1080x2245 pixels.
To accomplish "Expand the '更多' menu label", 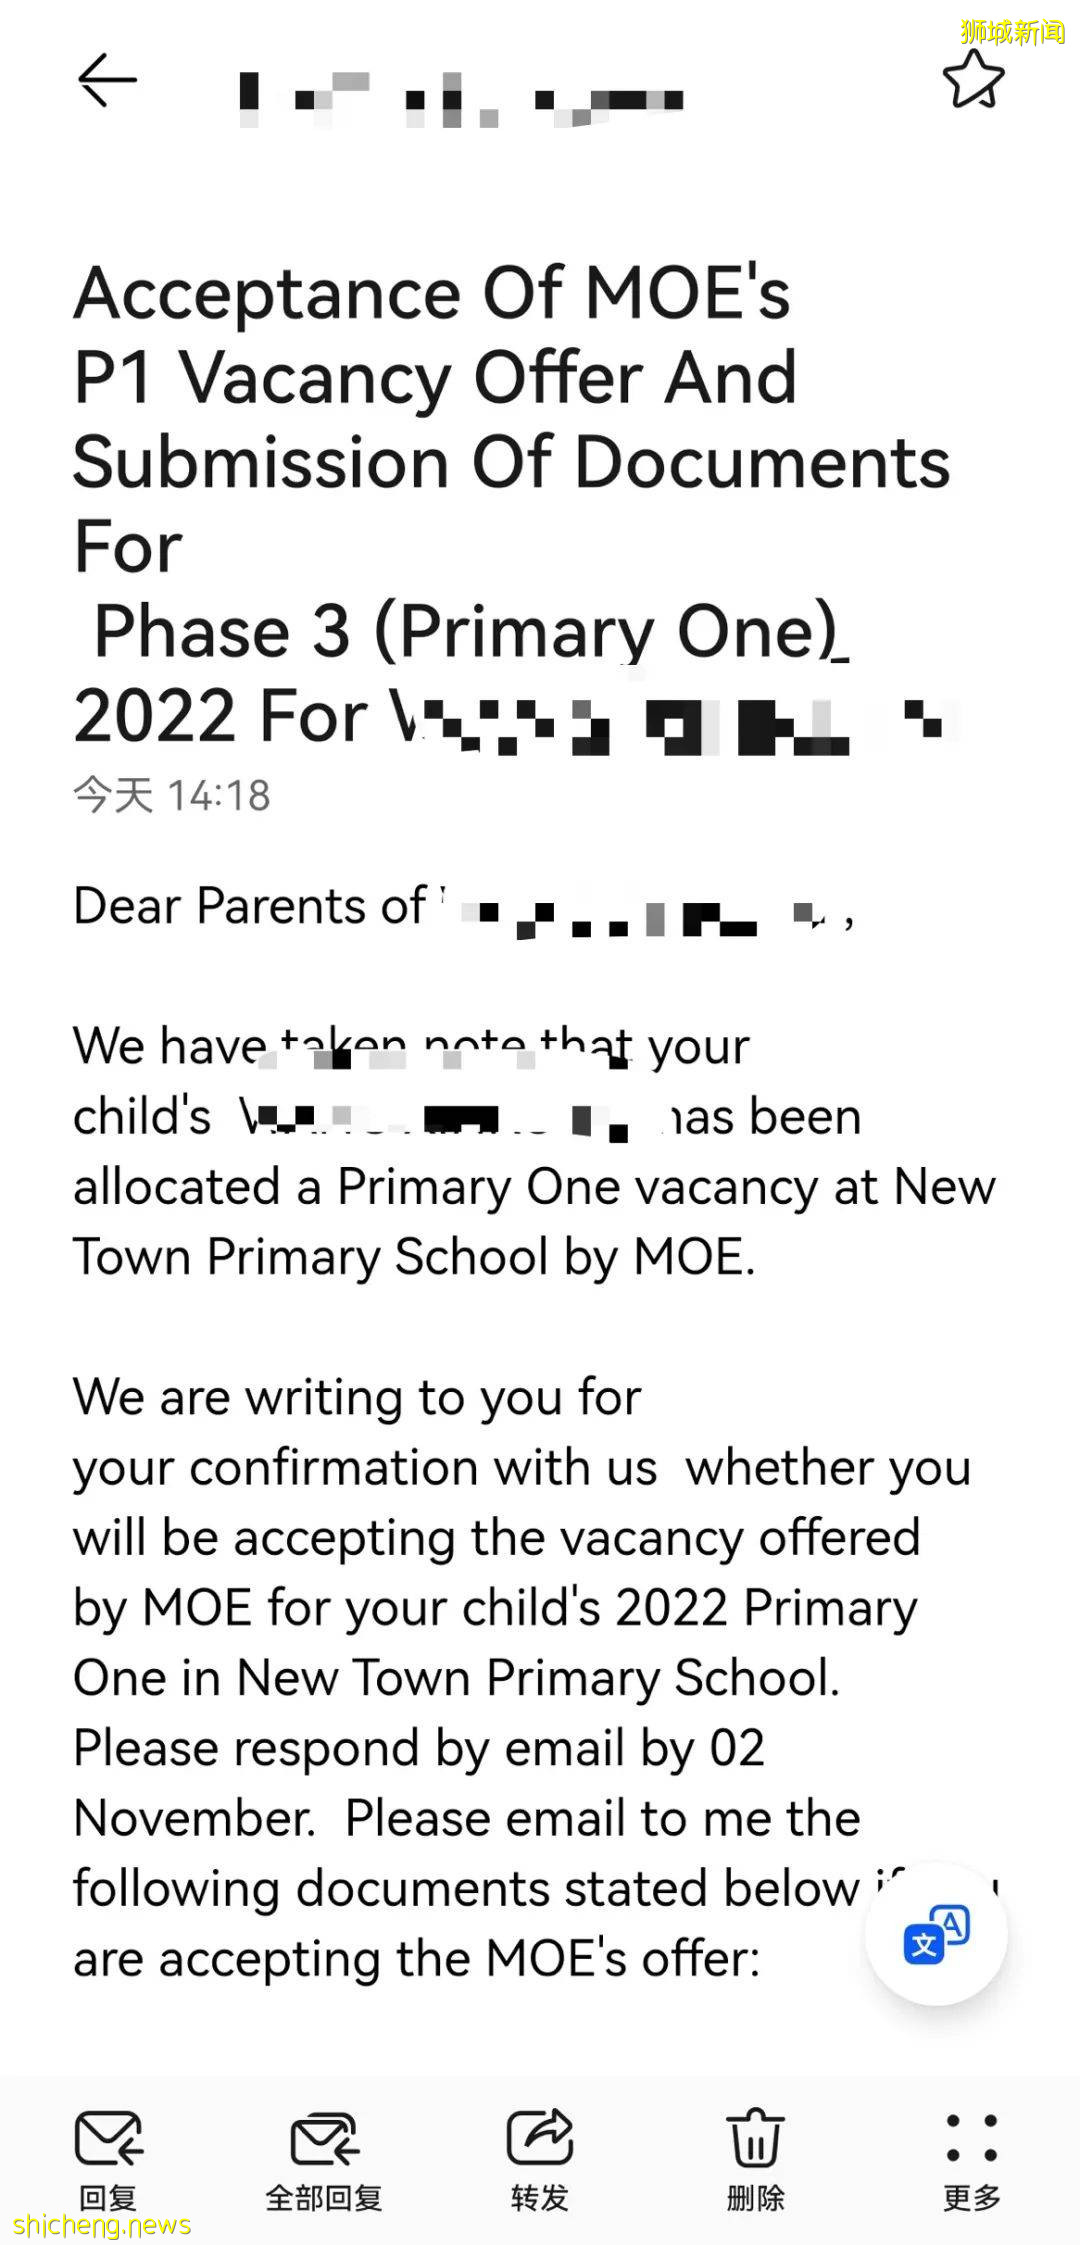I will tap(971, 2198).
